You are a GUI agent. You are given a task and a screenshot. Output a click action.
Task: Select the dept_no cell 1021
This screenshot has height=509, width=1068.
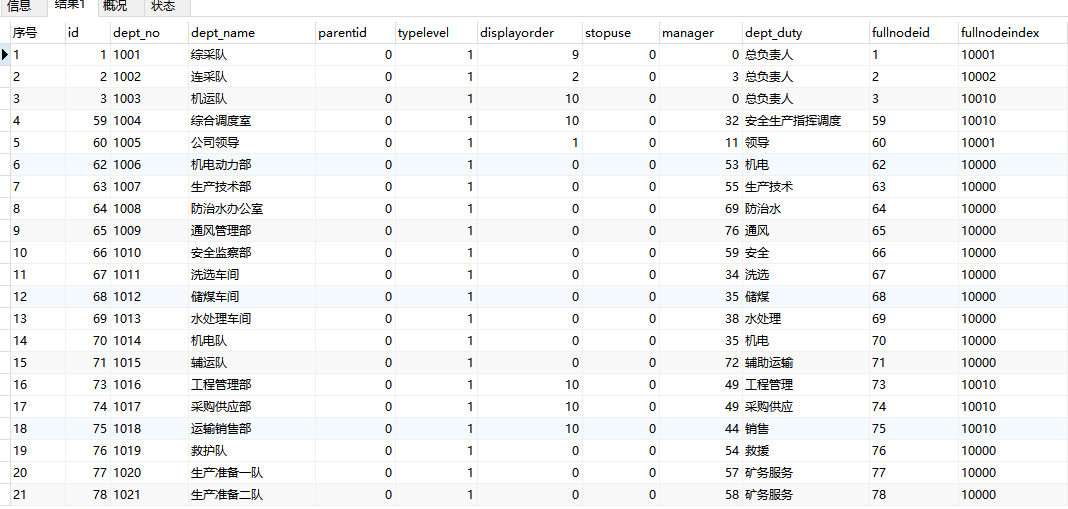pyautogui.click(x=149, y=495)
